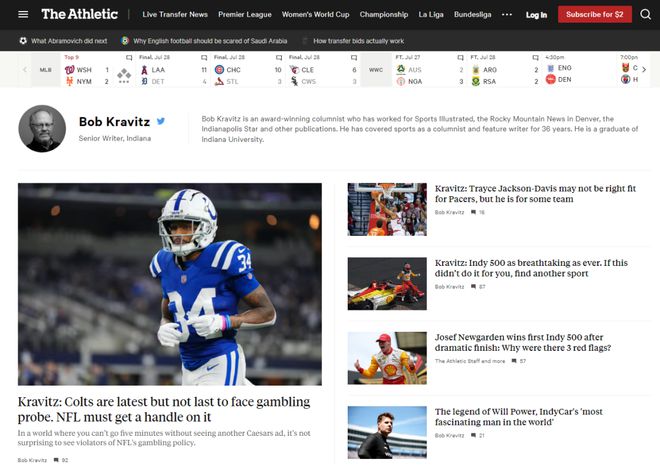
Task: Open comments icon on ARG vs RSA match
Action: tap(535, 57)
